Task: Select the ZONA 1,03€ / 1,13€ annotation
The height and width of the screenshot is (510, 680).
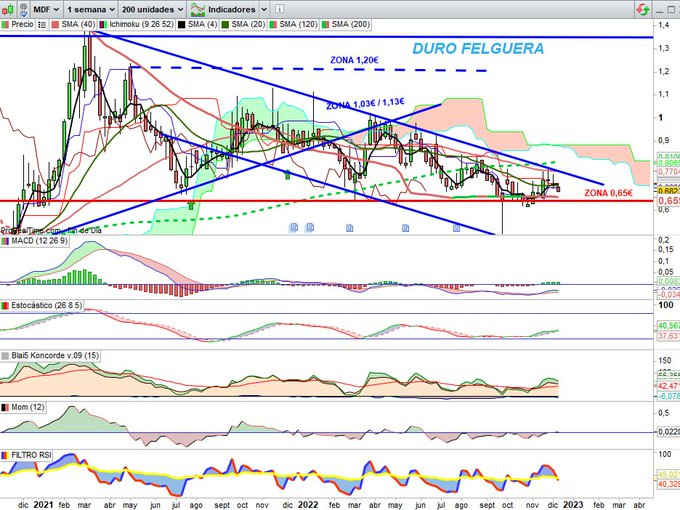Action: click(x=365, y=104)
